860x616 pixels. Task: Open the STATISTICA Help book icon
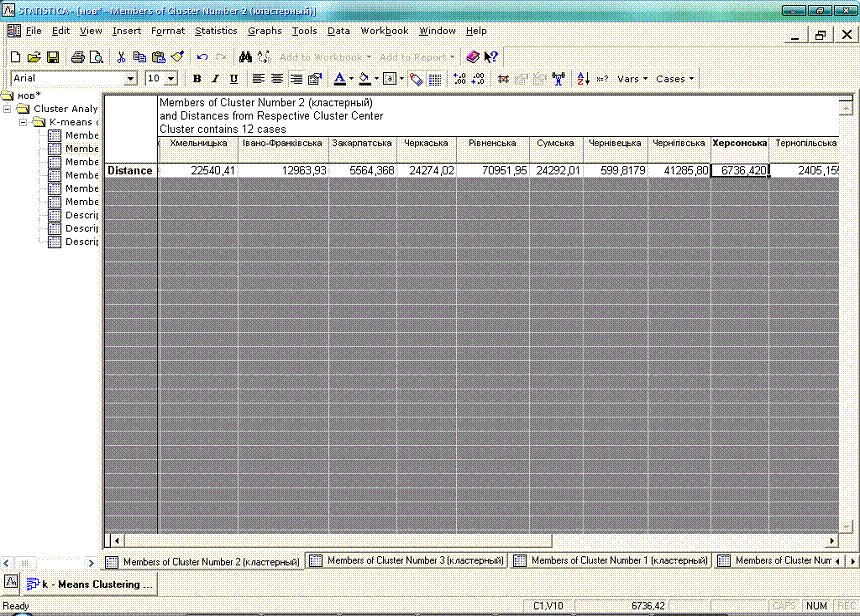click(x=473, y=57)
